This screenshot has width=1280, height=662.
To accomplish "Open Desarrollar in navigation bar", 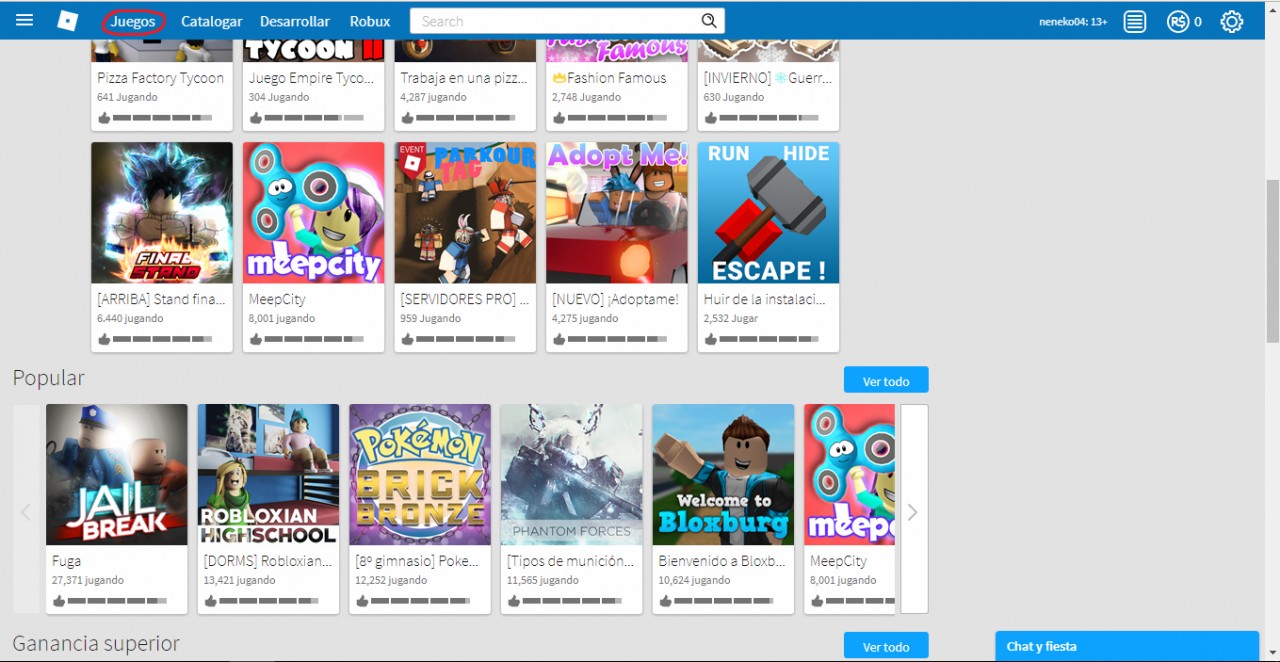I will coord(295,21).
